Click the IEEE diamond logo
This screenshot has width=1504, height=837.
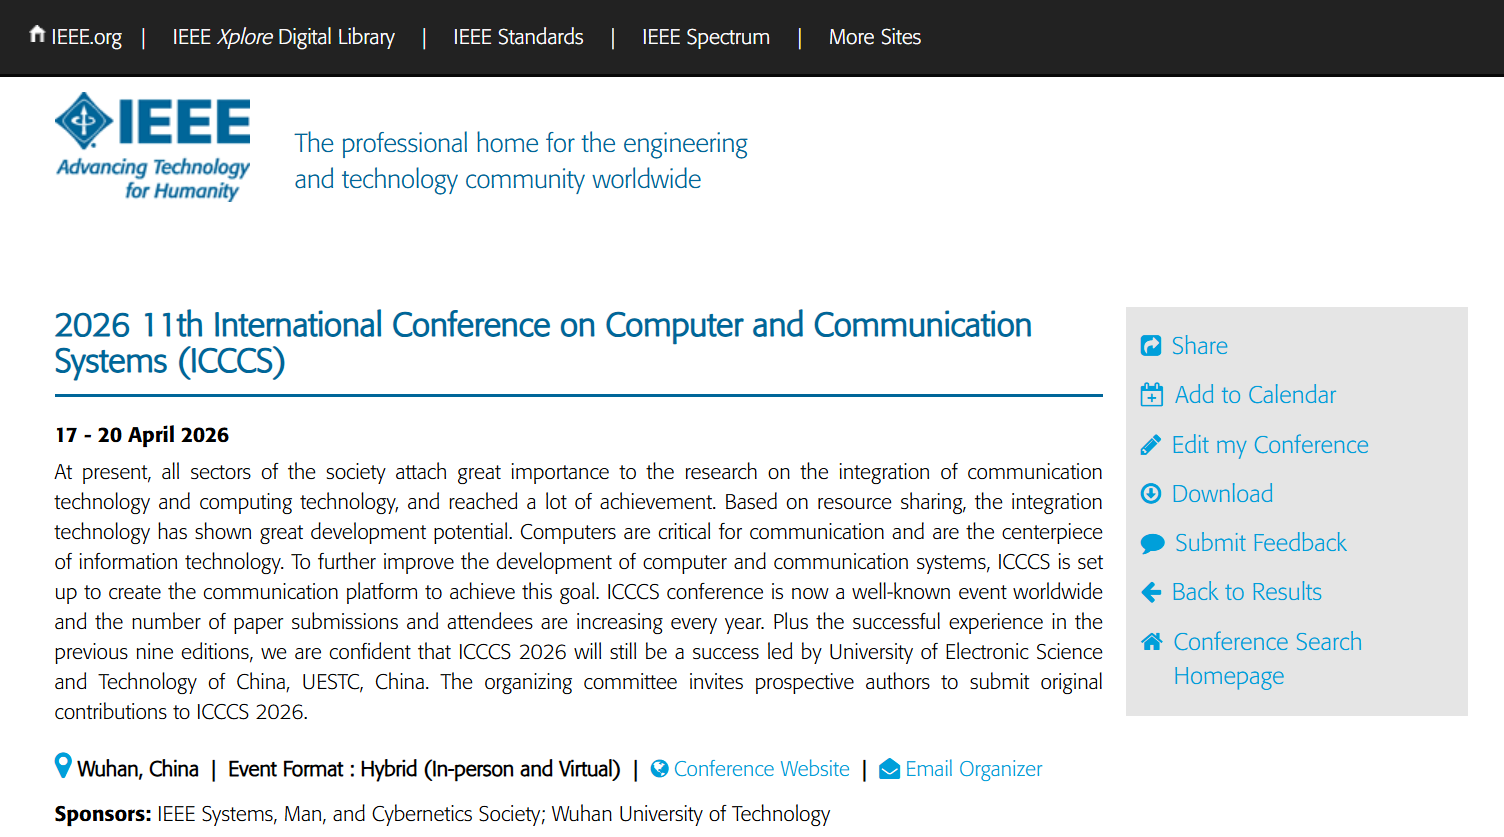84,121
